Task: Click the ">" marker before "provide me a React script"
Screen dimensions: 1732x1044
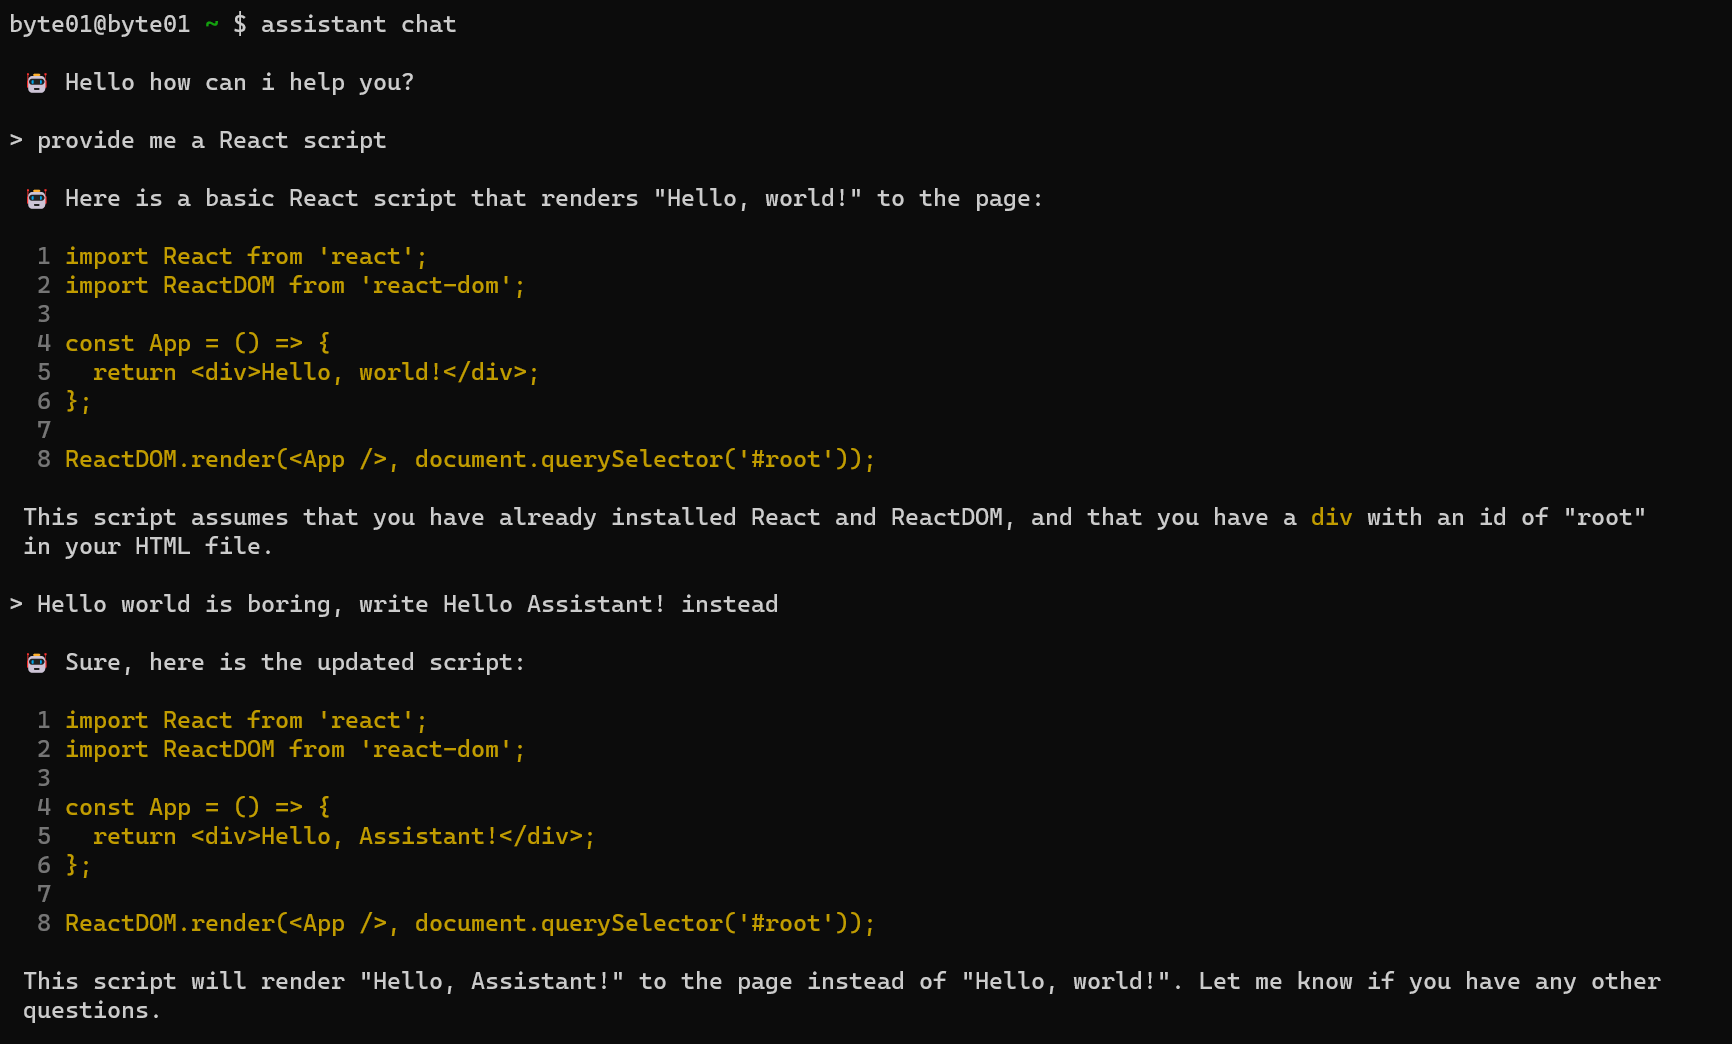Action: (x=16, y=141)
